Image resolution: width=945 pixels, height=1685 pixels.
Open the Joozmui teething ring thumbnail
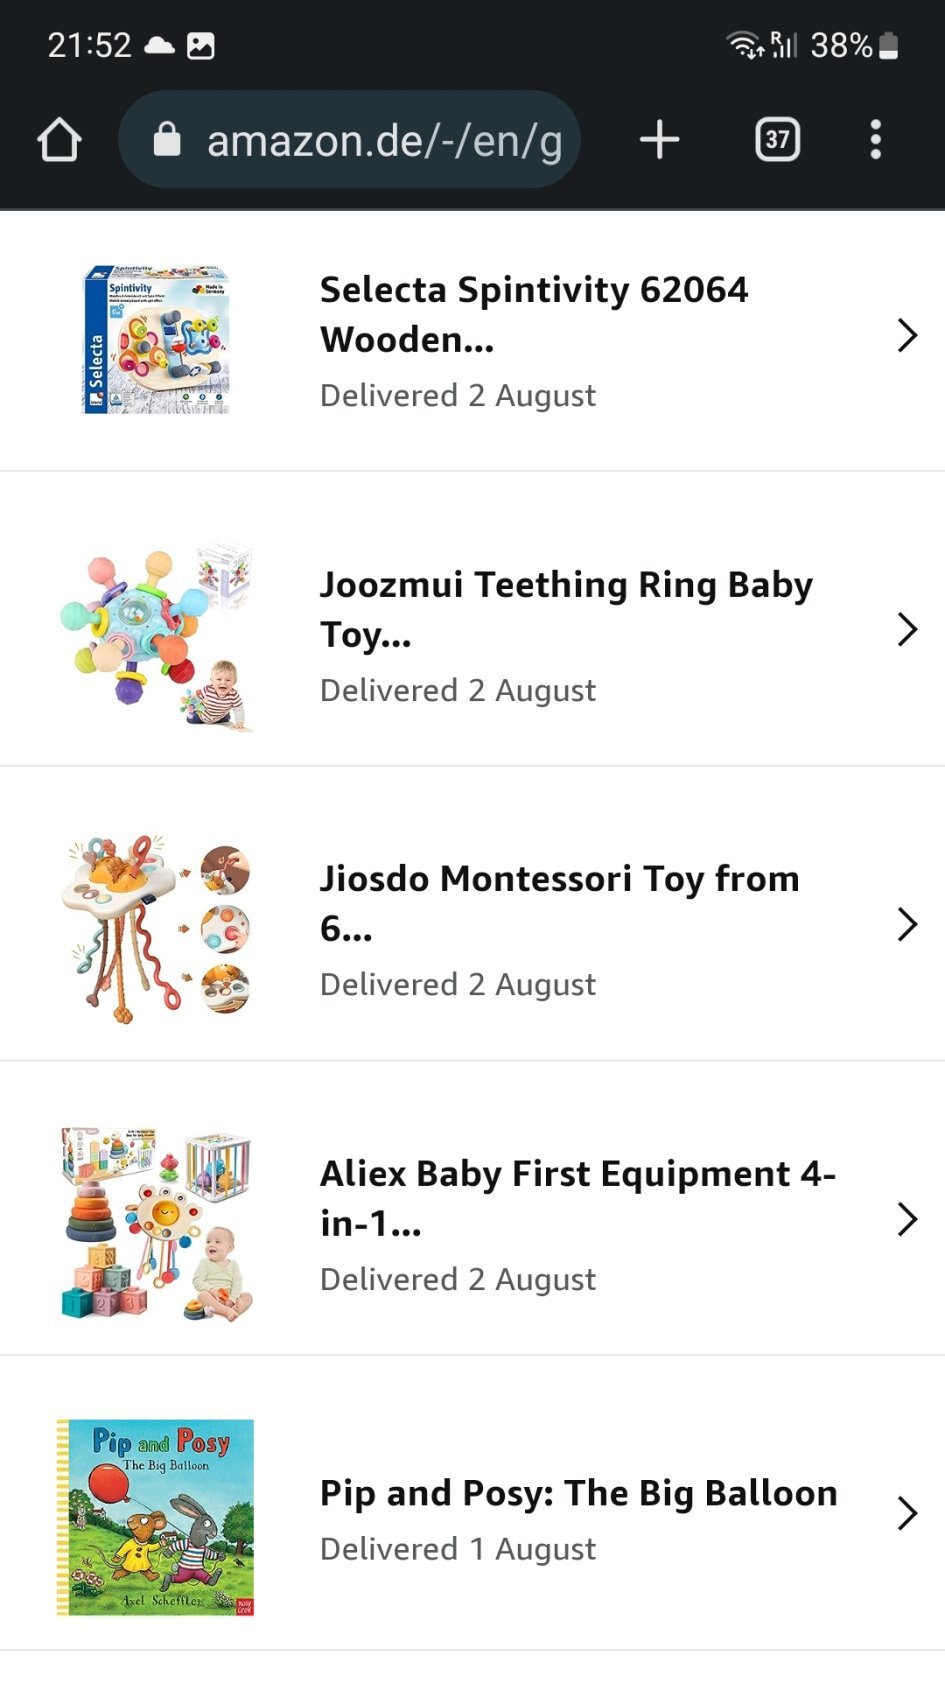tap(156, 635)
